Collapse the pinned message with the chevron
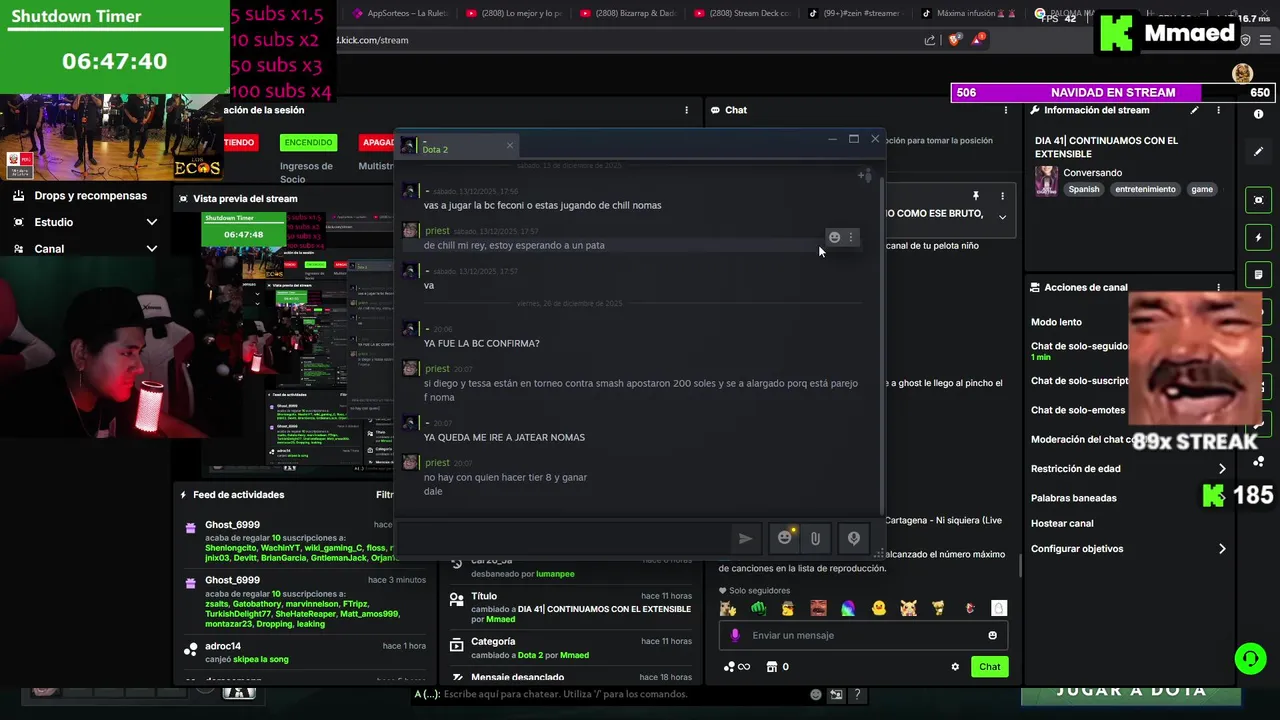The width and height of the screenshot is (1280, 720). 1002,217
